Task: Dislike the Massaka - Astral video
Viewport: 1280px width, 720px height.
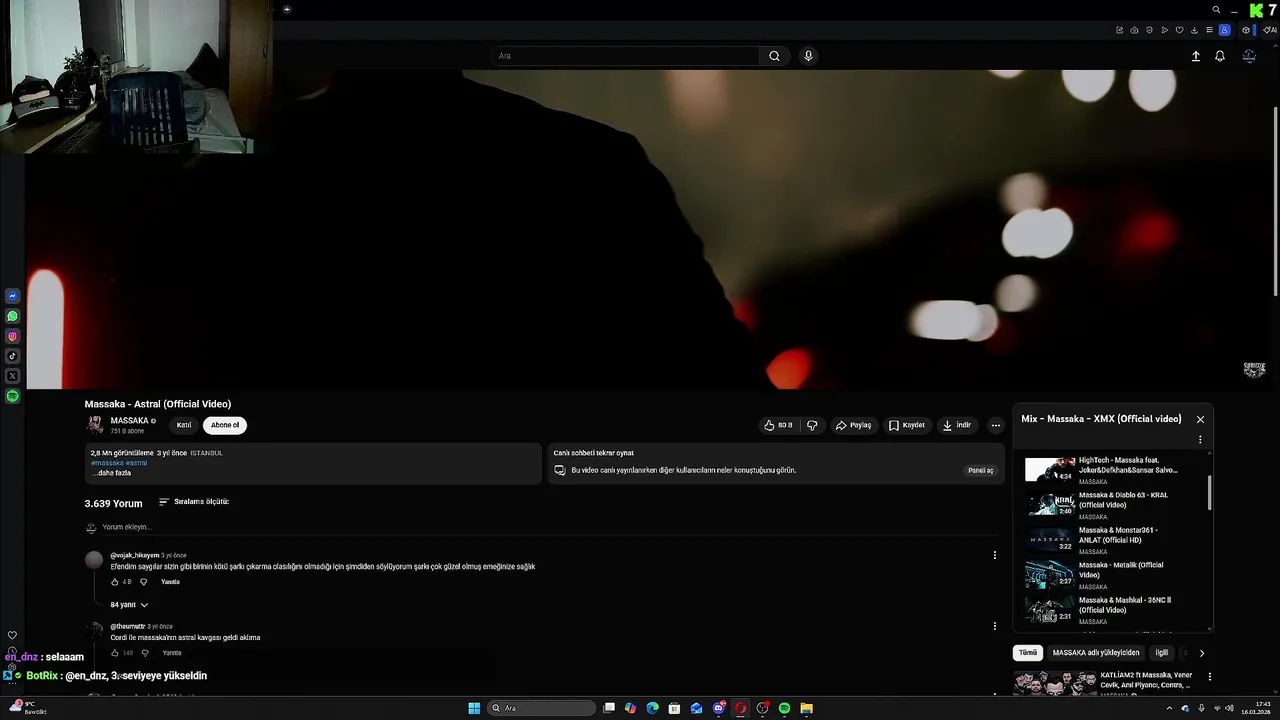Action: click(x=812, y=425)
